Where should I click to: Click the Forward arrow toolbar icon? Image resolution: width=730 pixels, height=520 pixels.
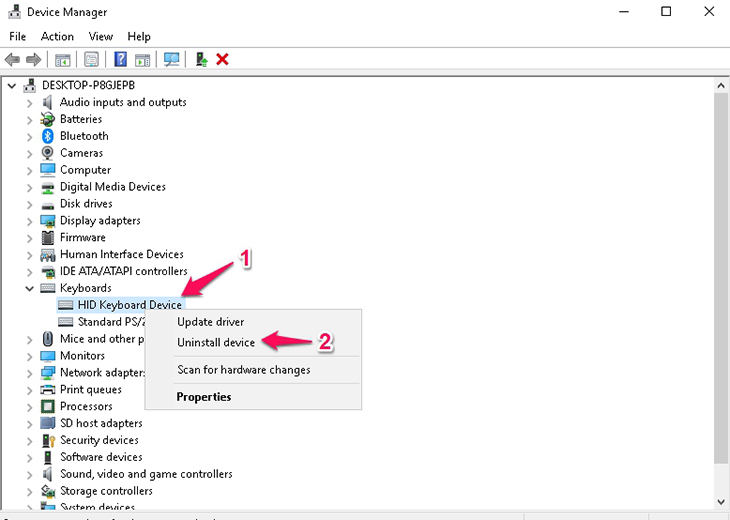click(x=34, y=60)
